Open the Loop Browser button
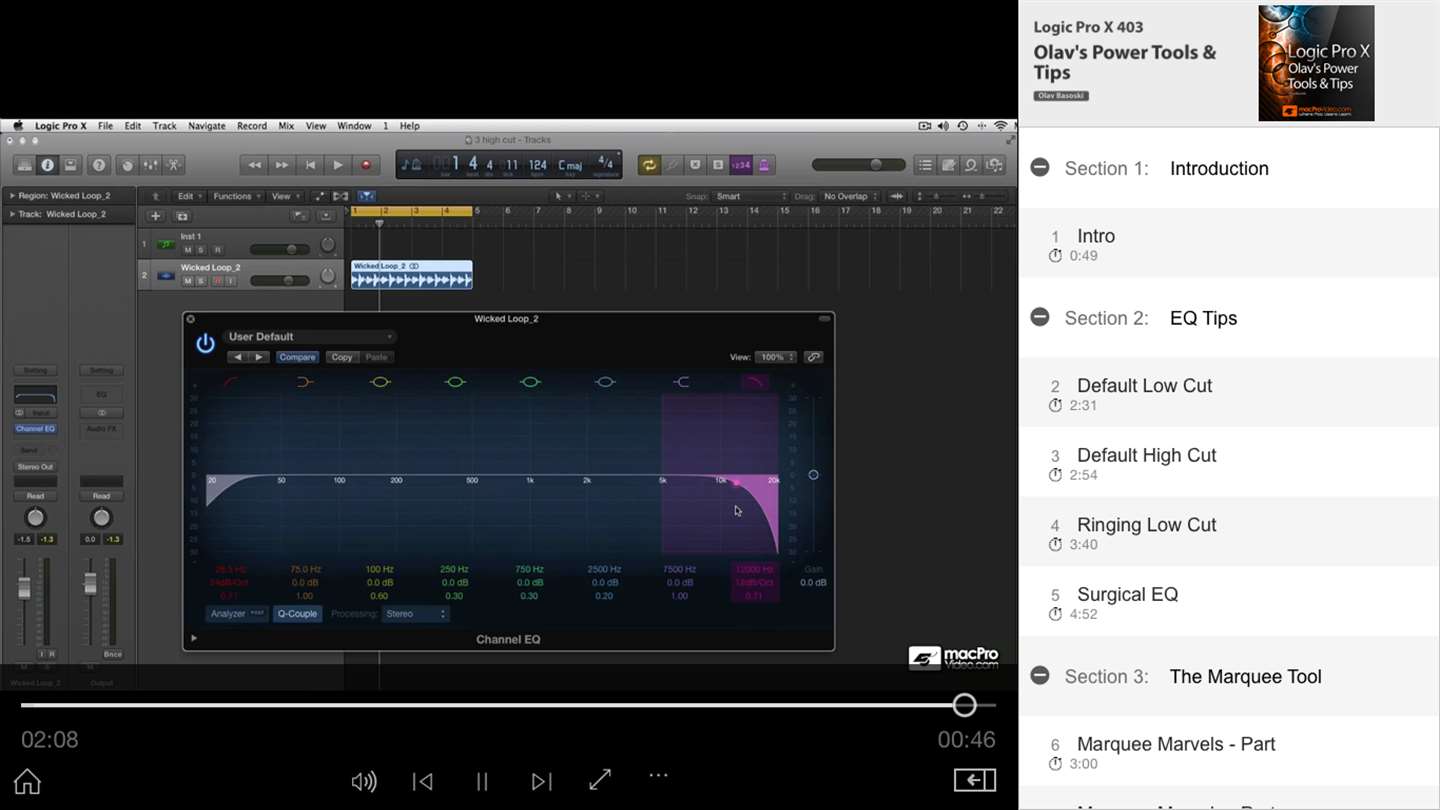 click(x=971, y=165)
